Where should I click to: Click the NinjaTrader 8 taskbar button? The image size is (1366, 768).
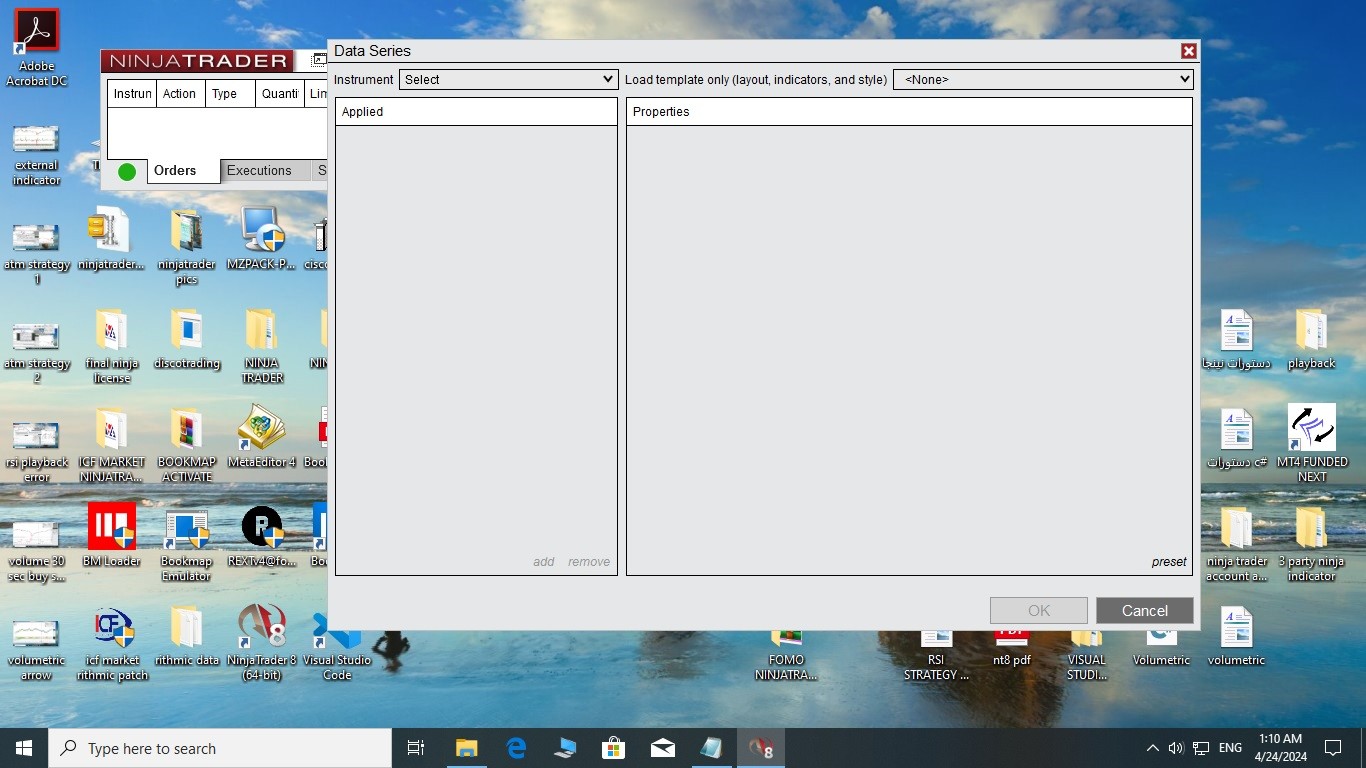(x=761, y=748)
